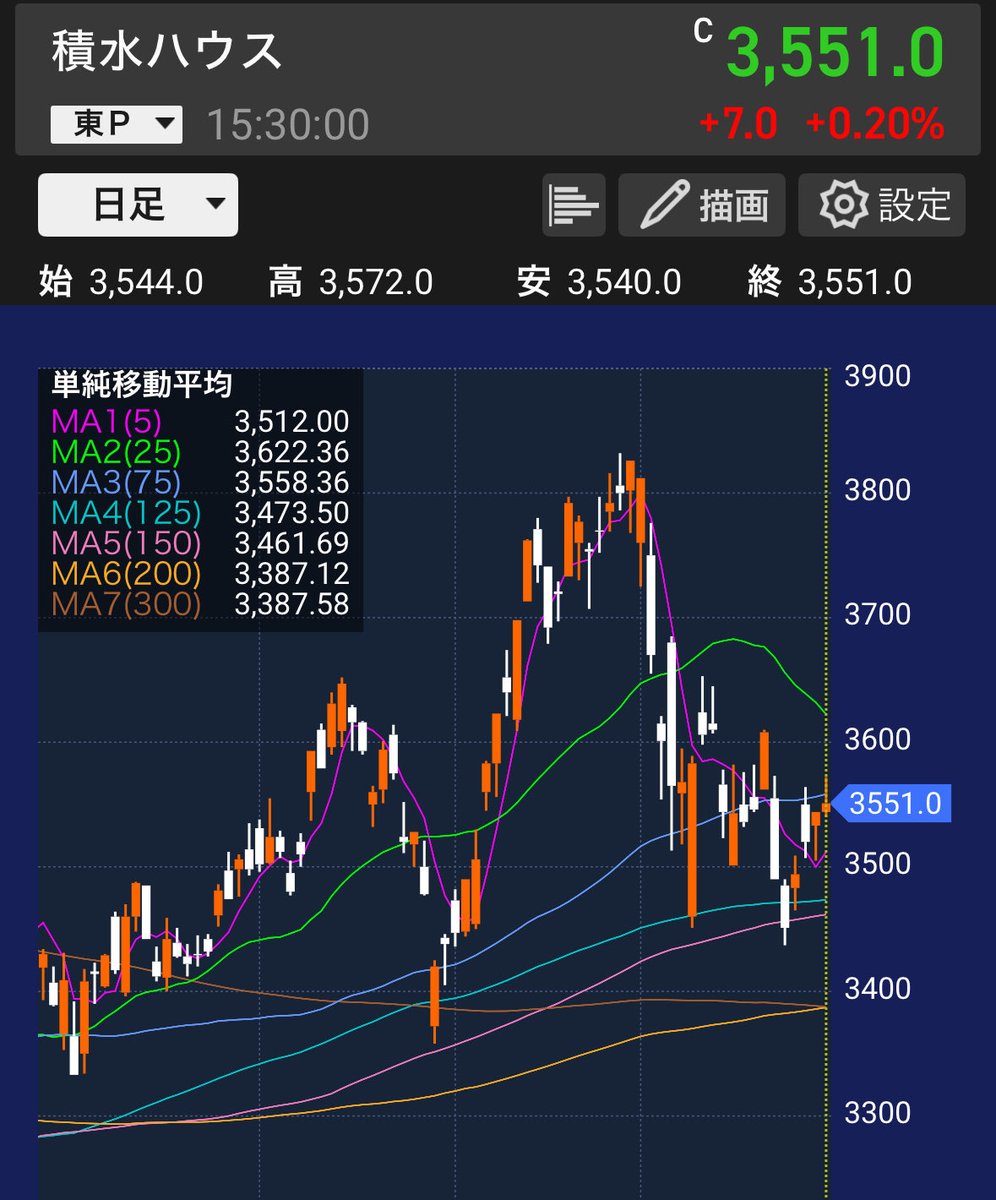This screenshot has width=996, height=1200.
Task: Click the 3400 axis label
Action: (877, 988)
